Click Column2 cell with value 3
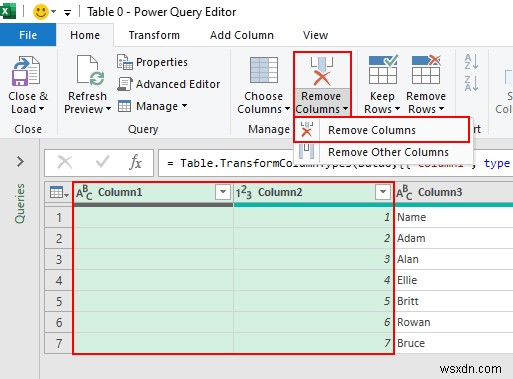 pos(313,259)
